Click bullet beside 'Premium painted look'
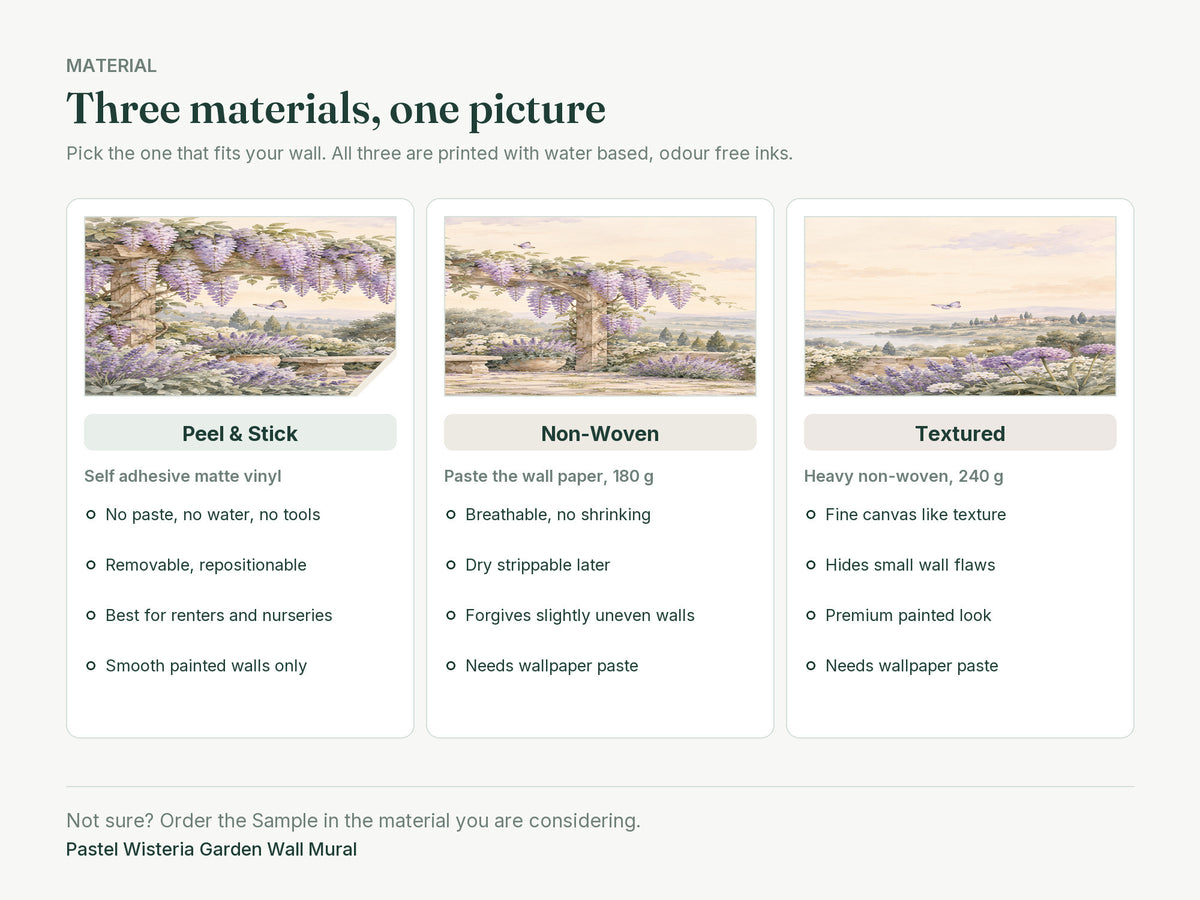Image resolution: width=1200 pixels, height=900 pixels. (x=811, y=615)
